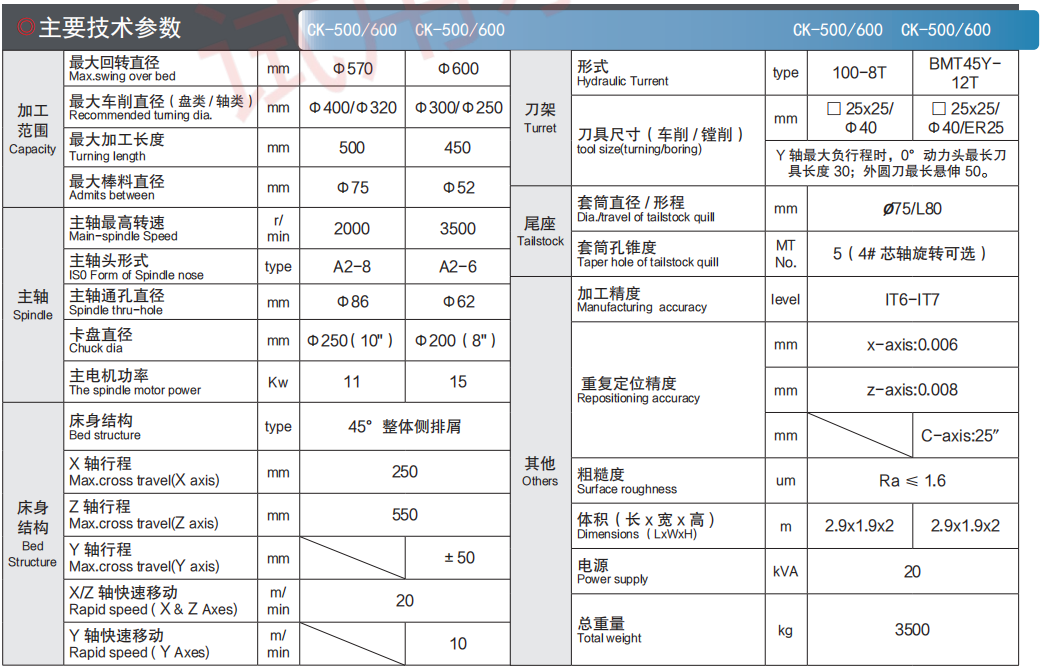This screenshot has height=668, width=1041.
Task: Select the X&Z rapid speed 20 value
Action: click(405, 600)
